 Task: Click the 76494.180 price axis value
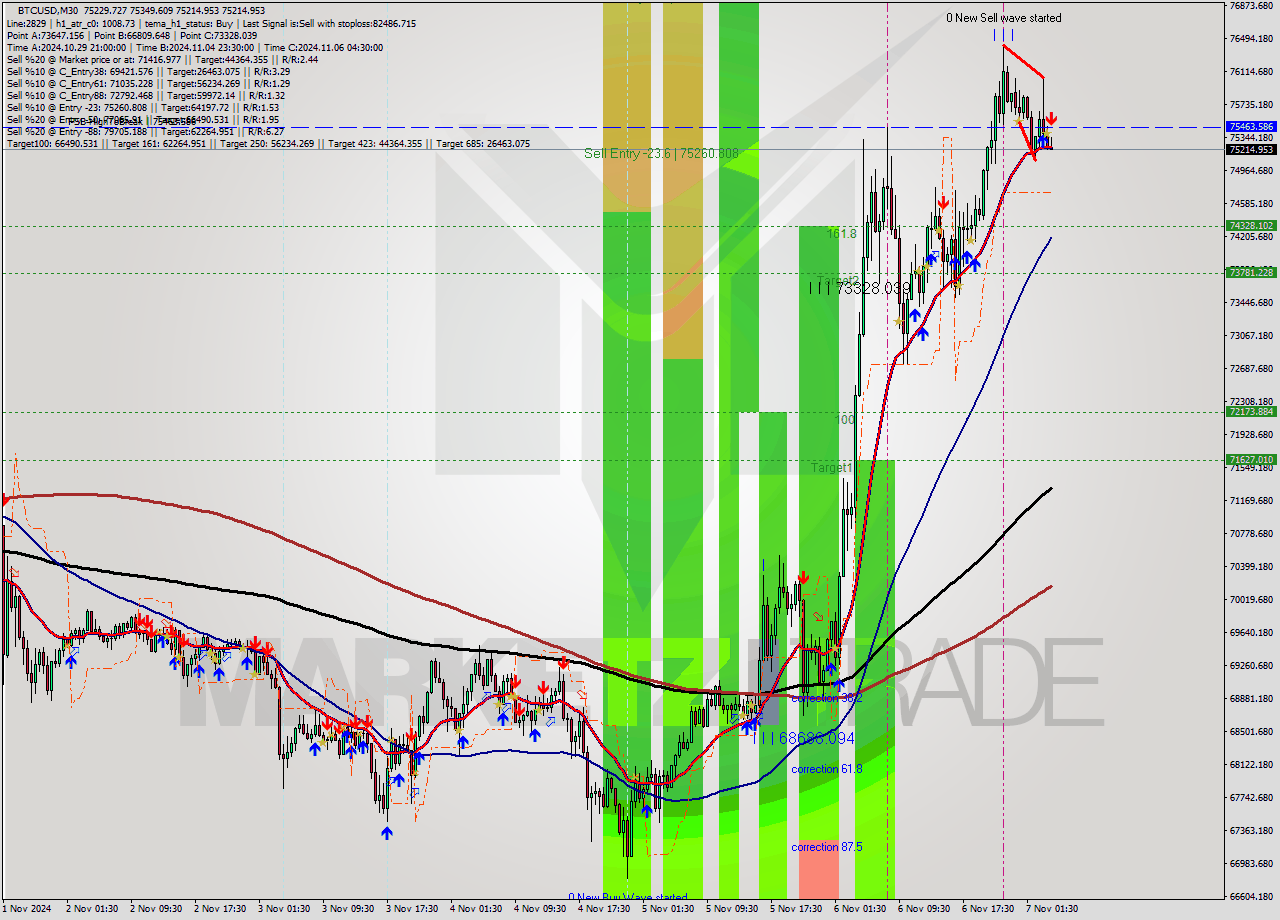pos(1251,39)
